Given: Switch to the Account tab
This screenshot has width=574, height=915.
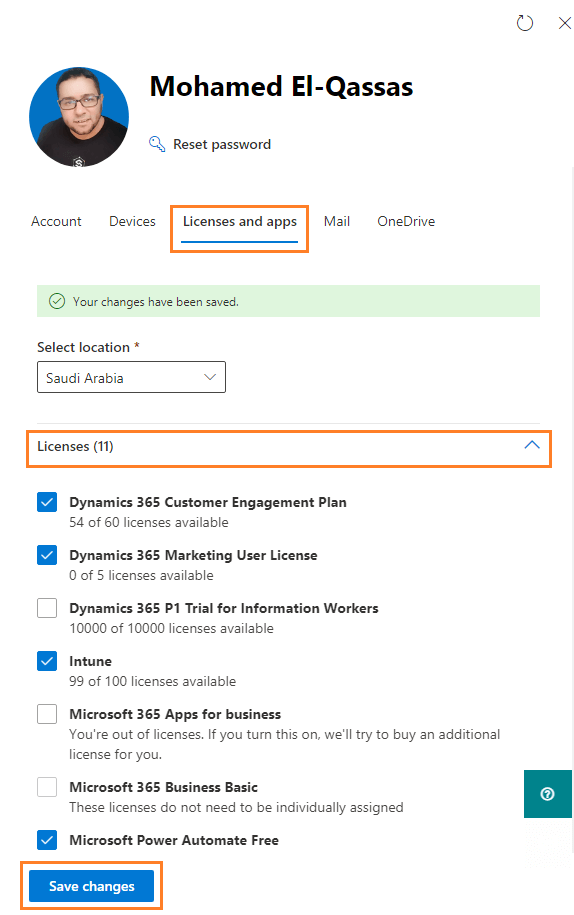Looking at the screenshot, I should [56, 221].
